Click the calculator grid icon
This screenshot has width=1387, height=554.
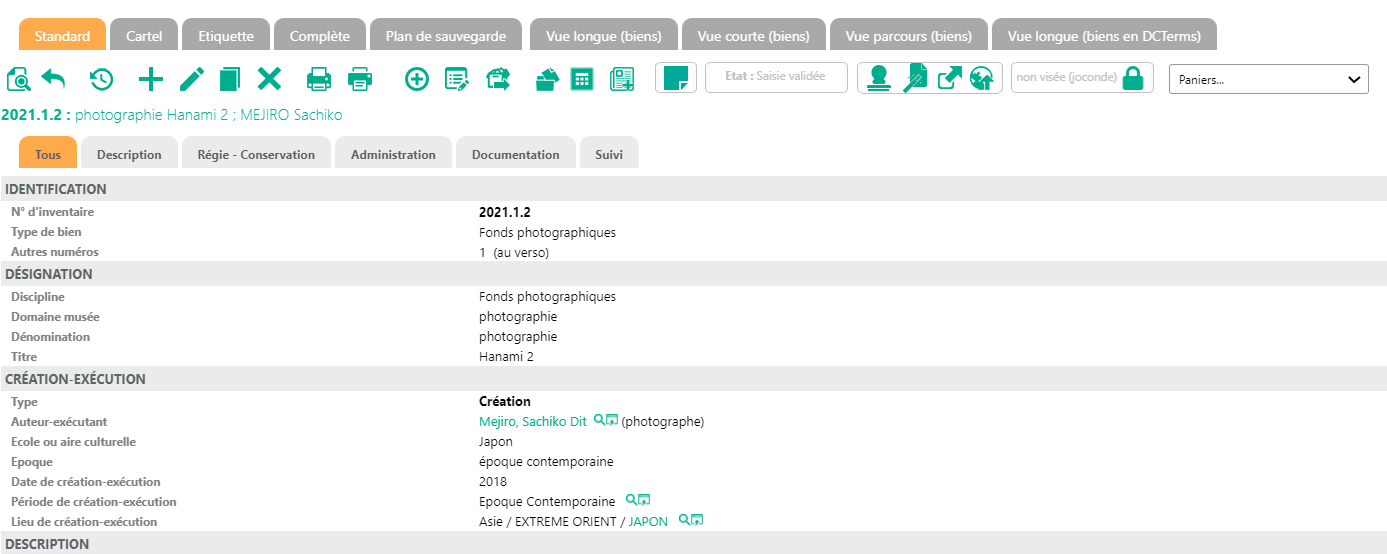click(x=582, y=79)
